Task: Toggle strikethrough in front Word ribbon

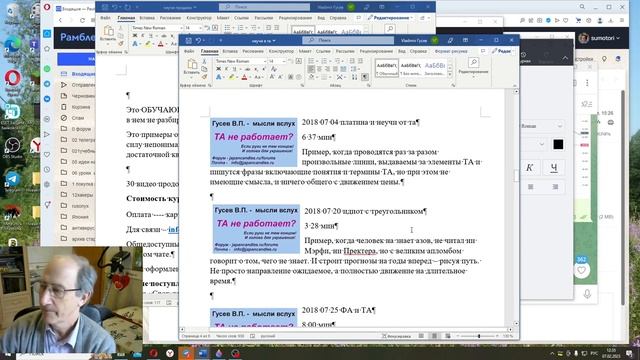Action: [247, 69]
